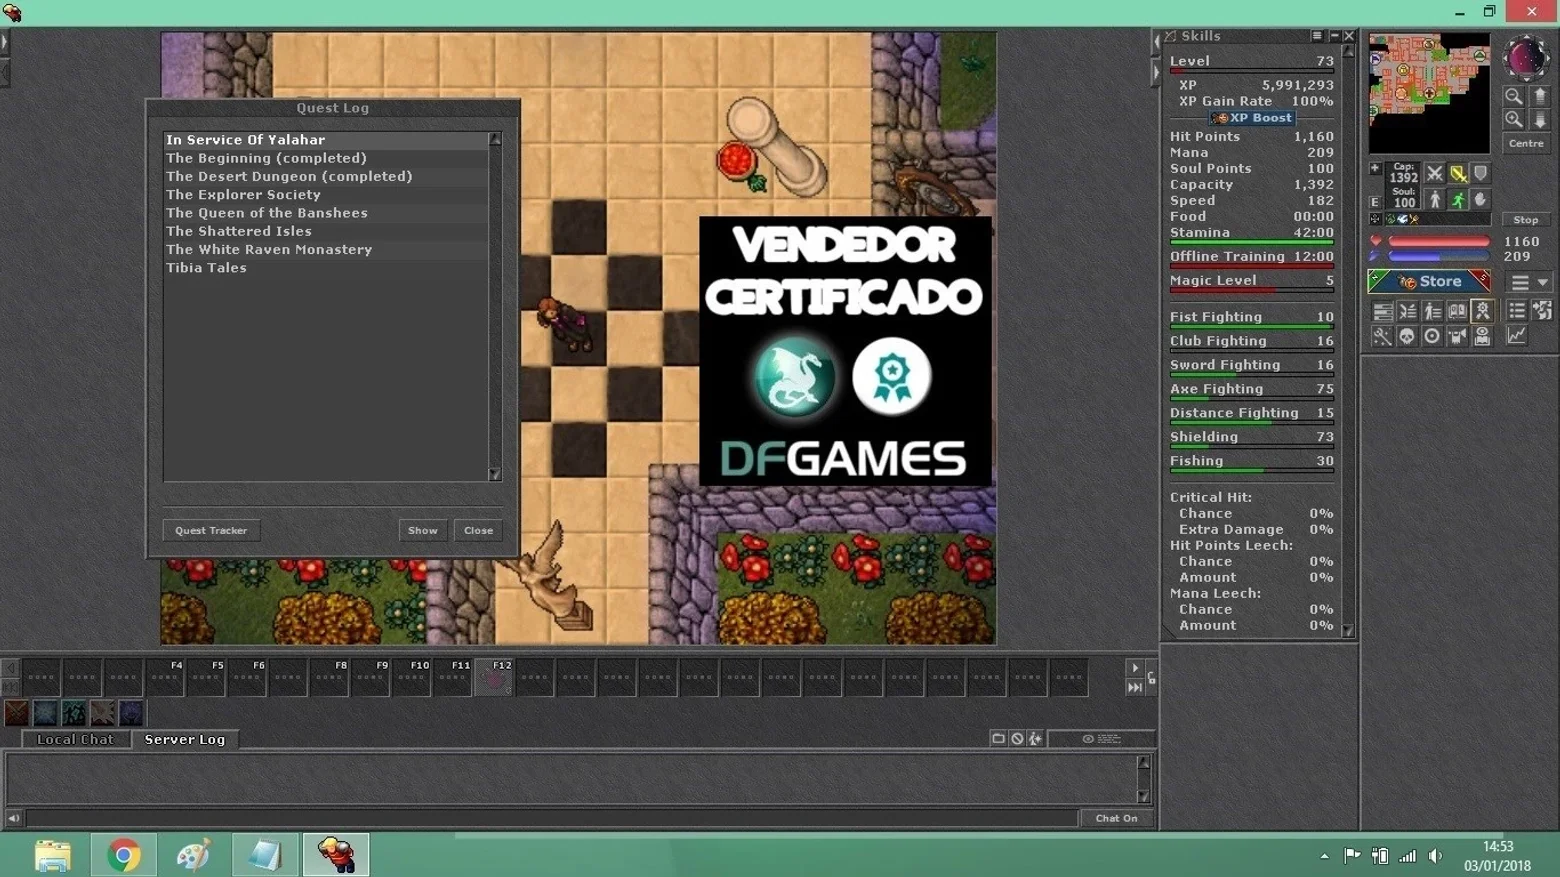Select The Explorer Society quest
The image size is (1560, 877).
(326, 195)
